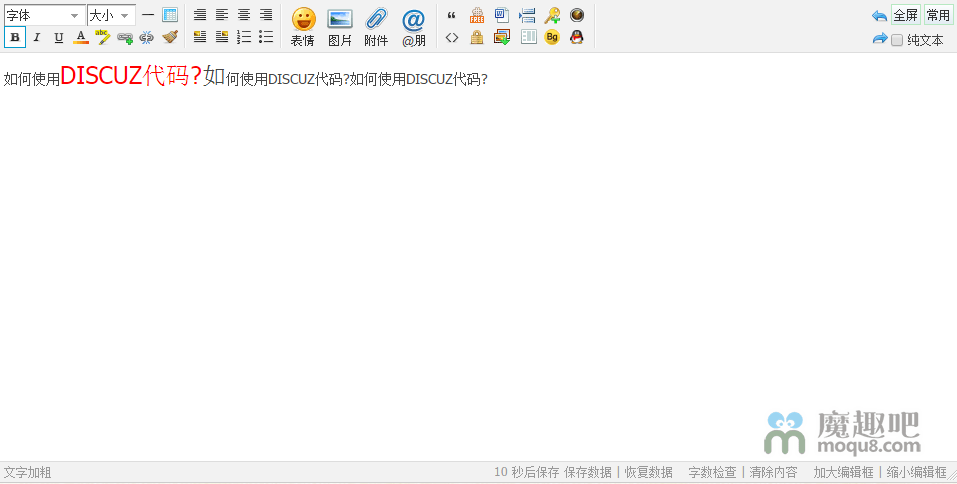The height and width of the screenshot is (484, 957).
Task: Center align the text
Action: coord(244,15)
